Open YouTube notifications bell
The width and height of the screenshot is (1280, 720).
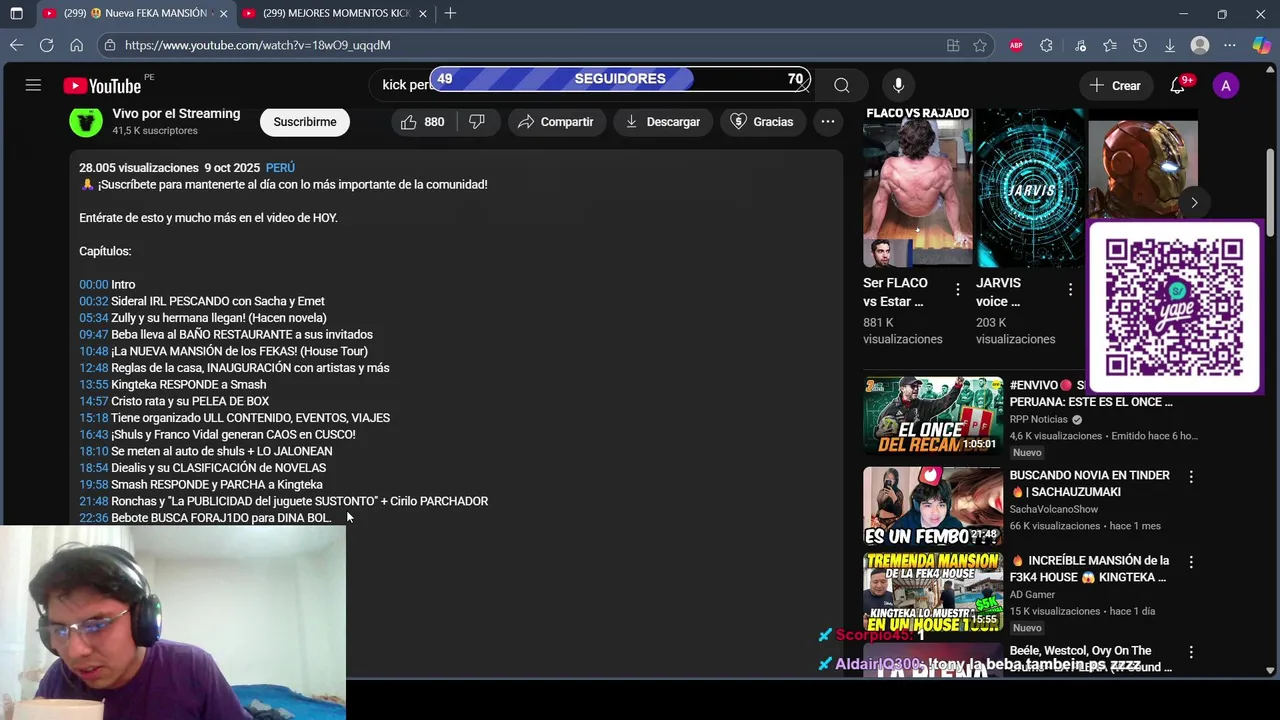click(x=1178, y=85)
